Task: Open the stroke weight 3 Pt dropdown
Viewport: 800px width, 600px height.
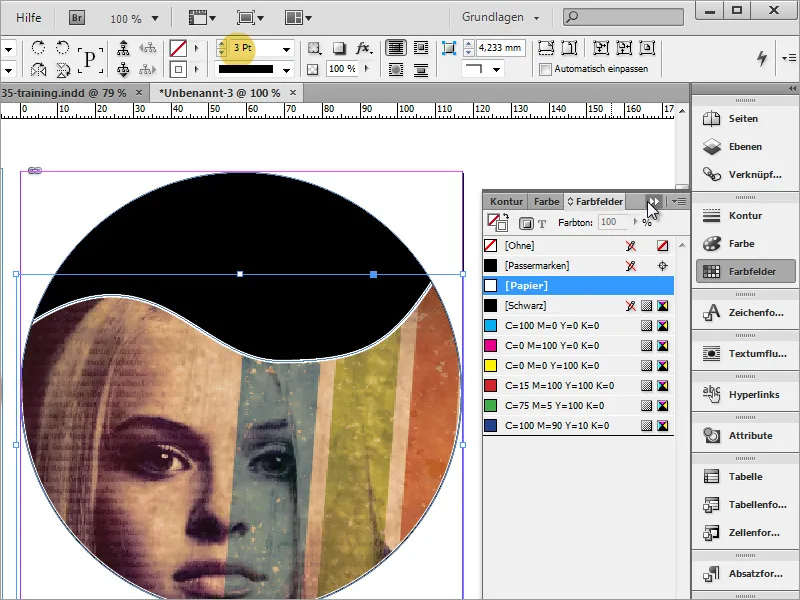Action: click(x=286, y=49)
